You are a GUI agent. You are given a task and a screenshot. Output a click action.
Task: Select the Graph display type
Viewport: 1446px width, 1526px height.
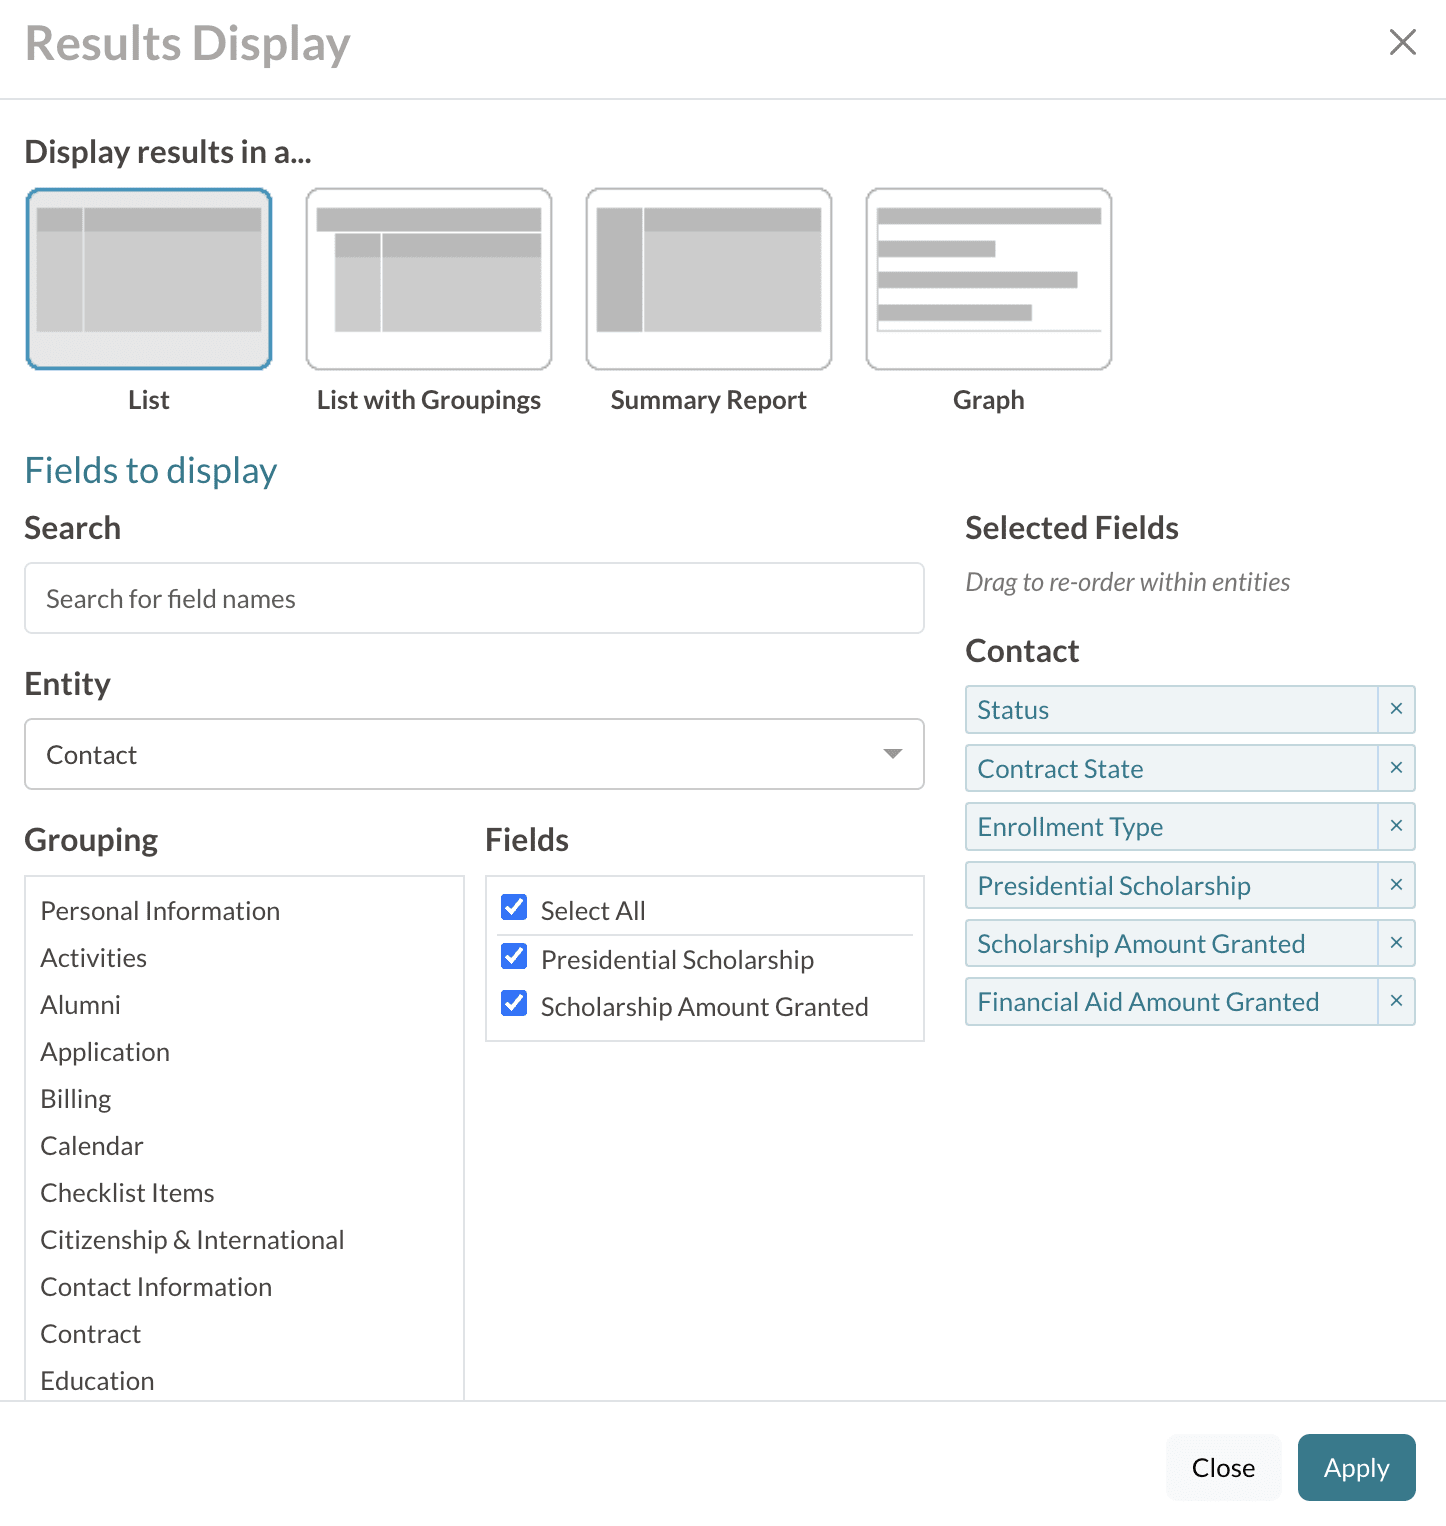pos(988,280)
